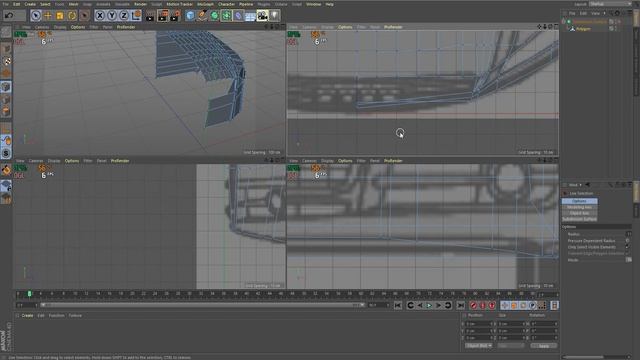Open Edit Render Settings icon
640x360 pixels.
click(175, 16)
